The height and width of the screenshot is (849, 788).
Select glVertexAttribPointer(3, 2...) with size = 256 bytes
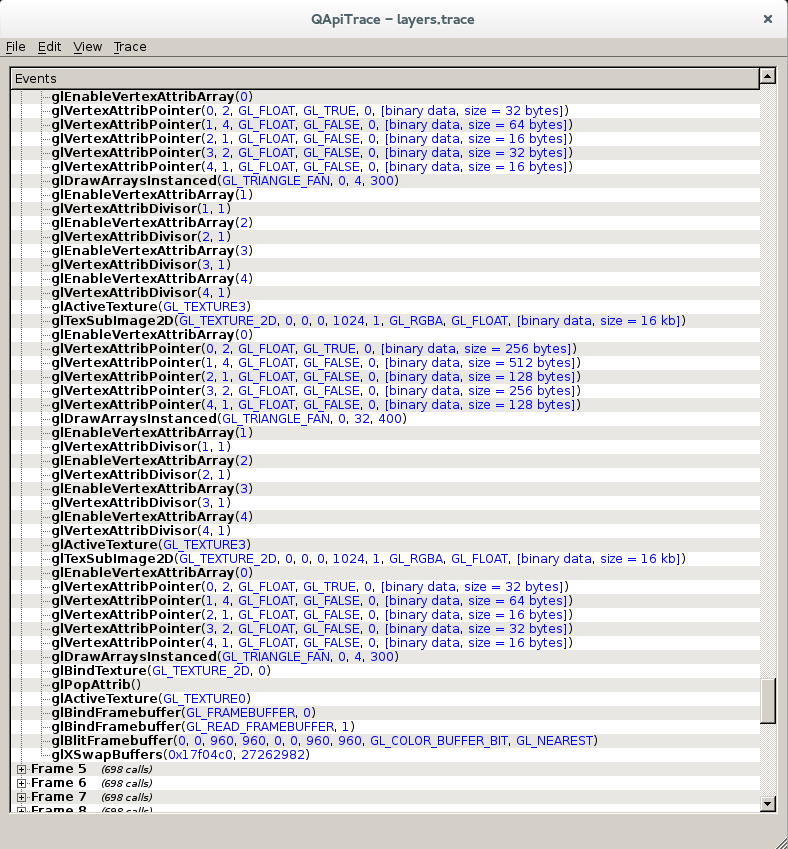(316, 391)
